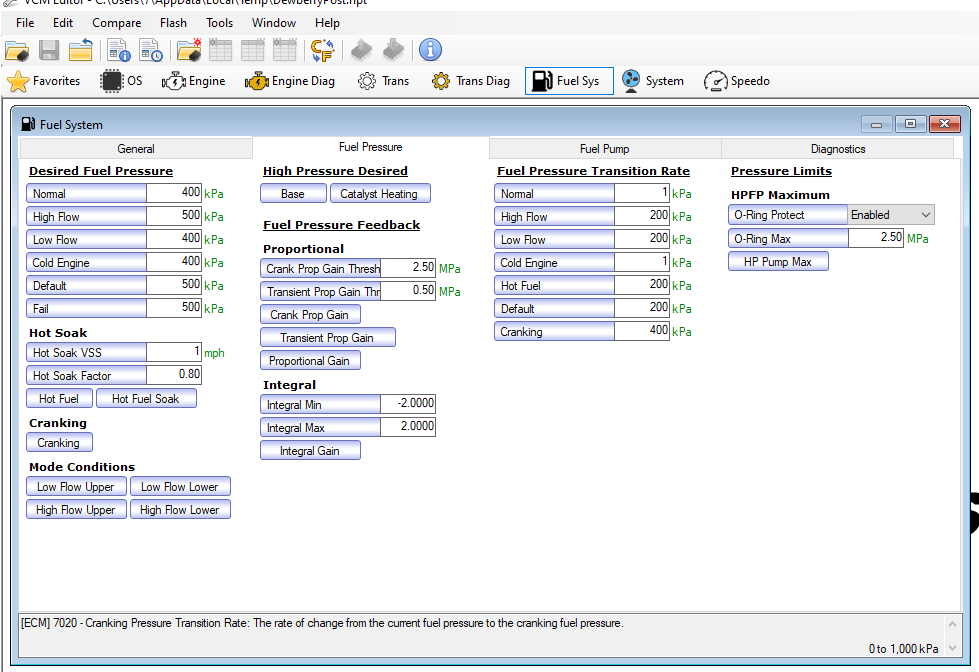Click the open file folder icon
Screen dimensions: 979x672
pyautogui.click(x=16, y=50)
